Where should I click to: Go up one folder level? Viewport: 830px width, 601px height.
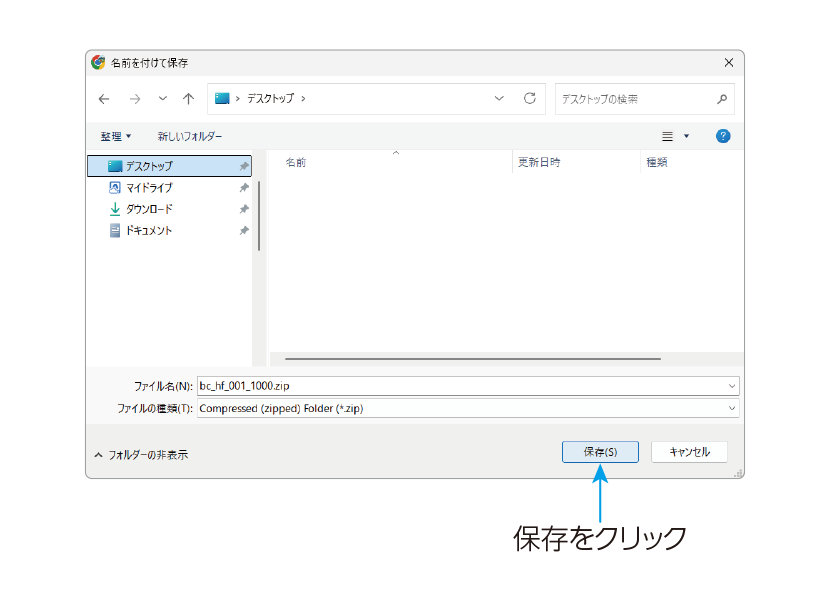click(188, 99)
